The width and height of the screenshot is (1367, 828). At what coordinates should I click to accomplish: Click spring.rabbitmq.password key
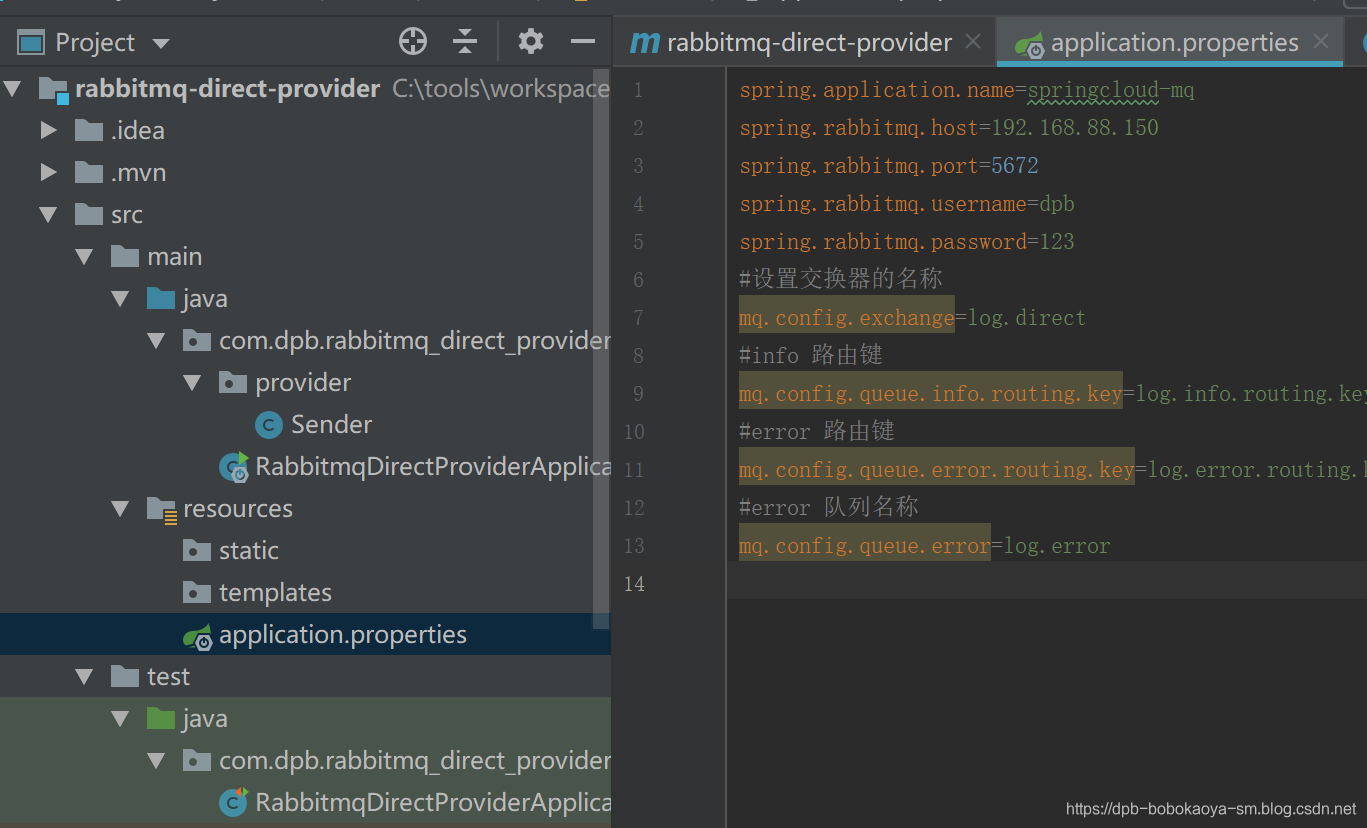(883, 243)
